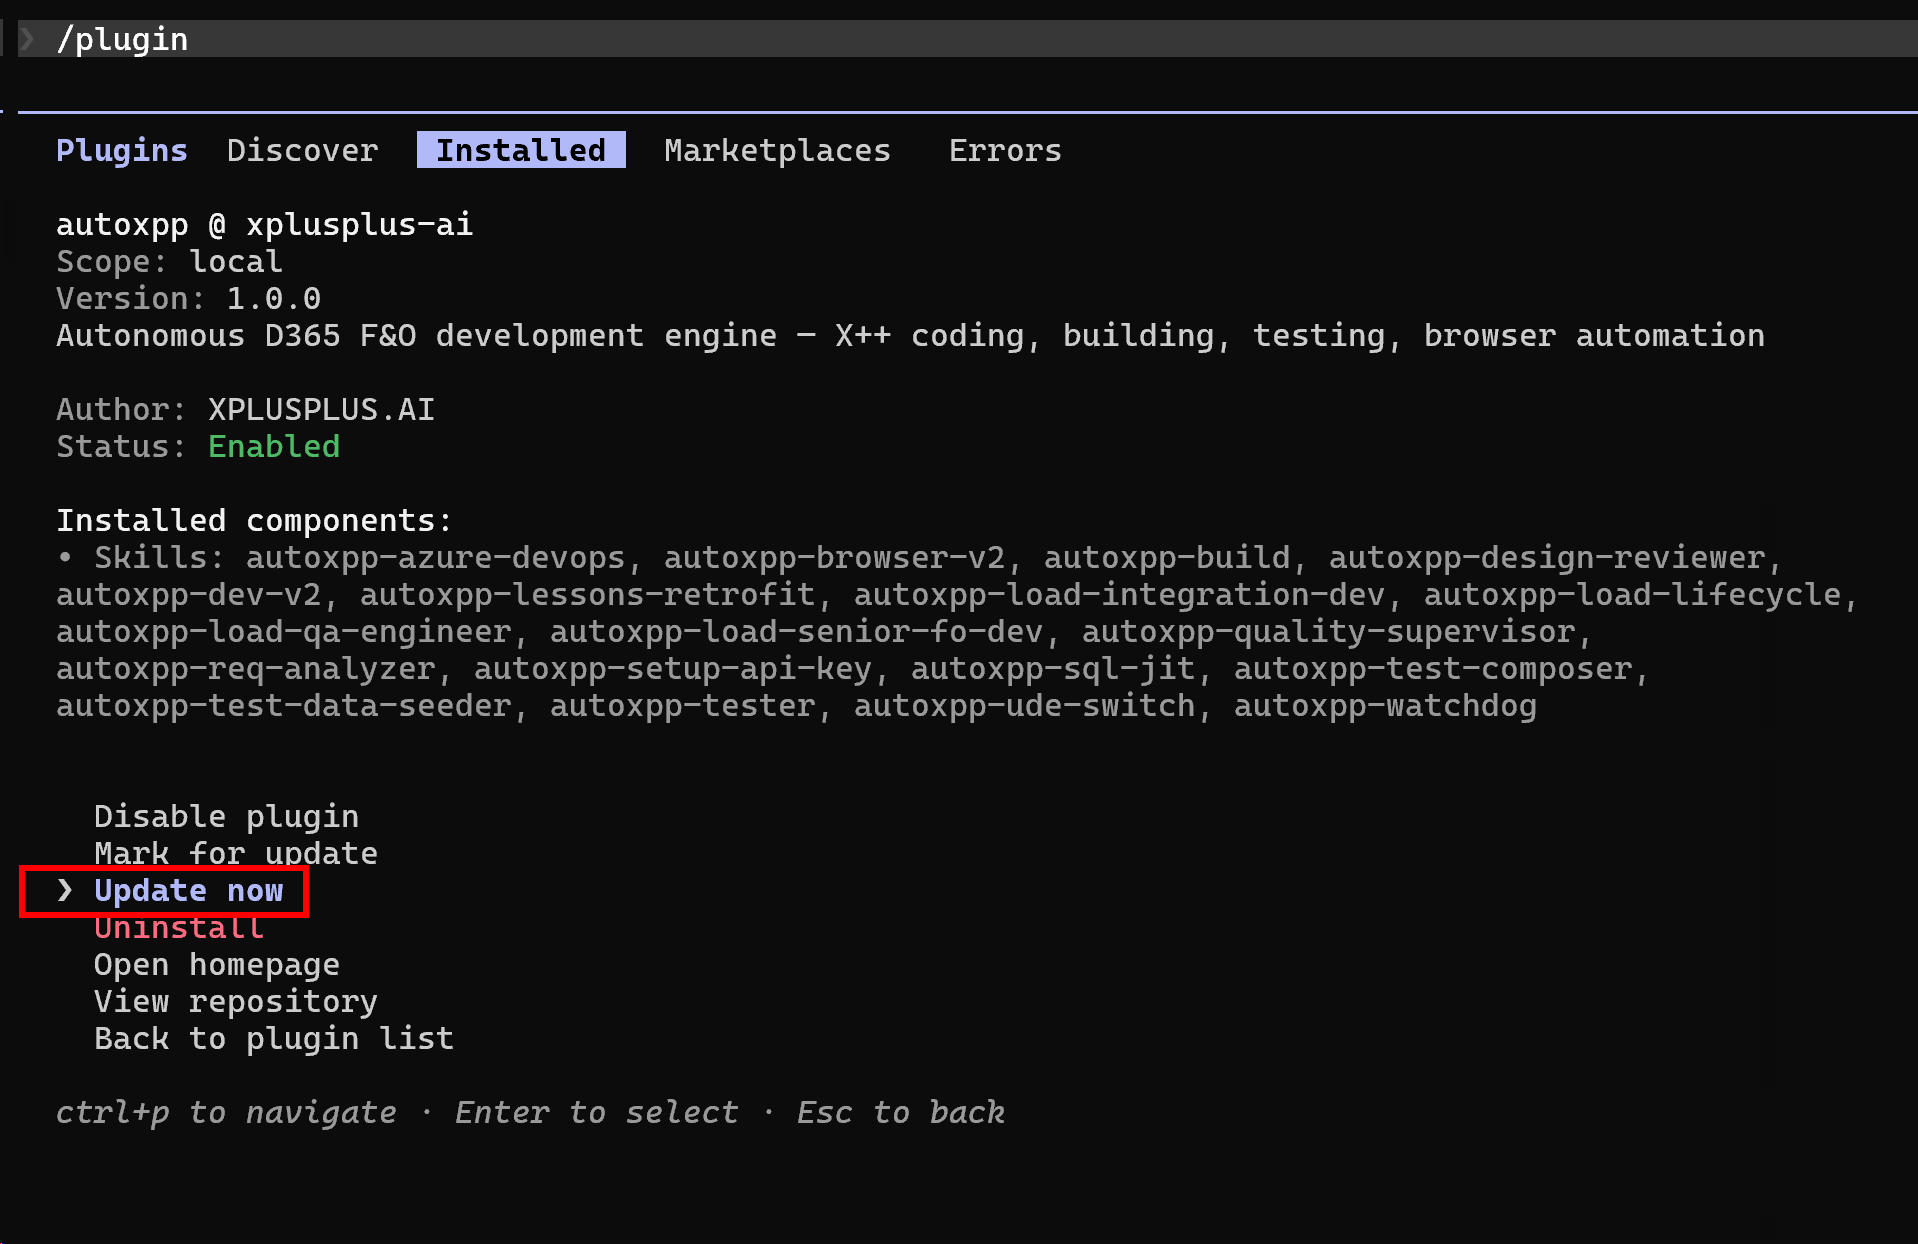This screenshot has height=1244, width=1918.
Task: Click the autoxpp-req-analyzer skill name
Action: coord(245,668)
